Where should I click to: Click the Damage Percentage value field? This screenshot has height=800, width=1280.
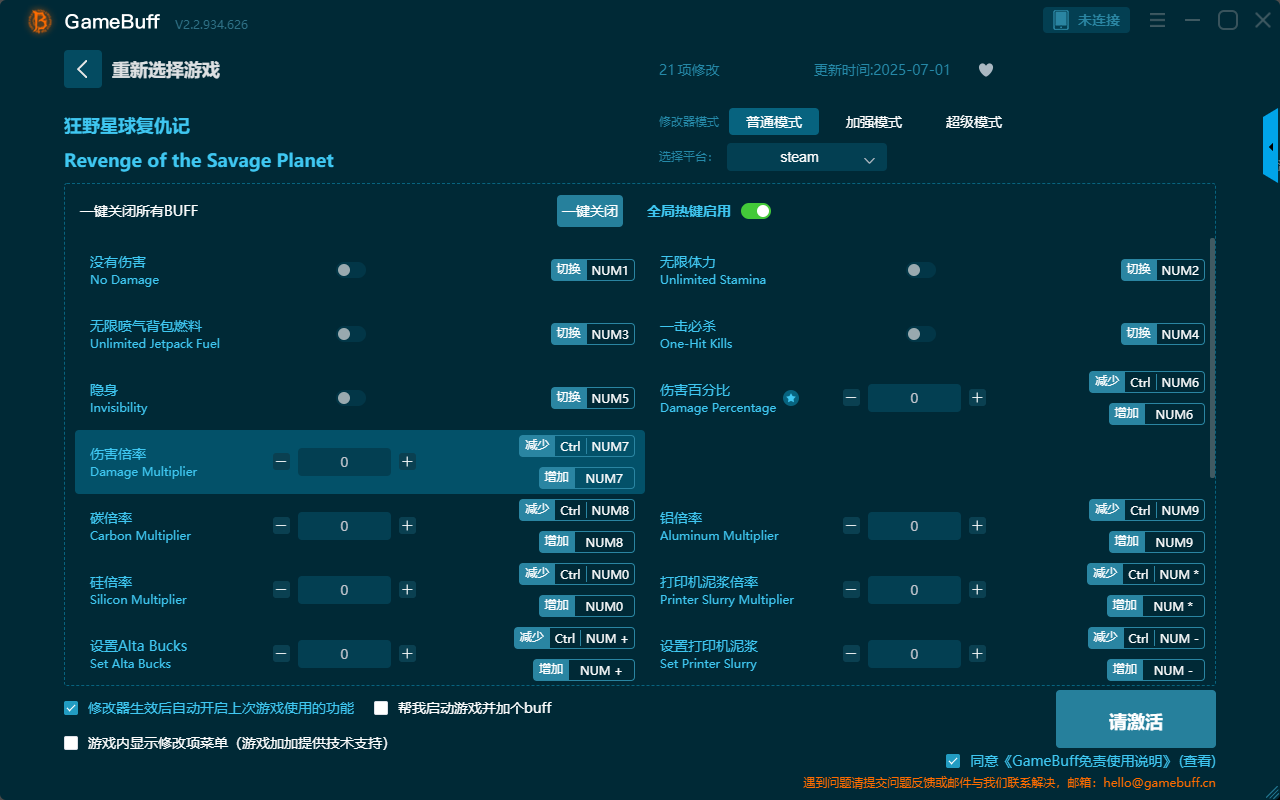[x=914, y=398]
